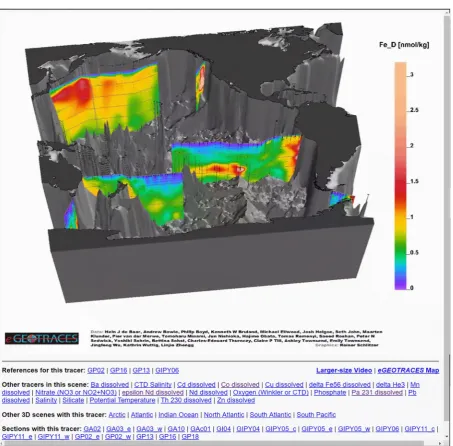
Task: Select the Co dissolved tracer
Action: (240, 385)
